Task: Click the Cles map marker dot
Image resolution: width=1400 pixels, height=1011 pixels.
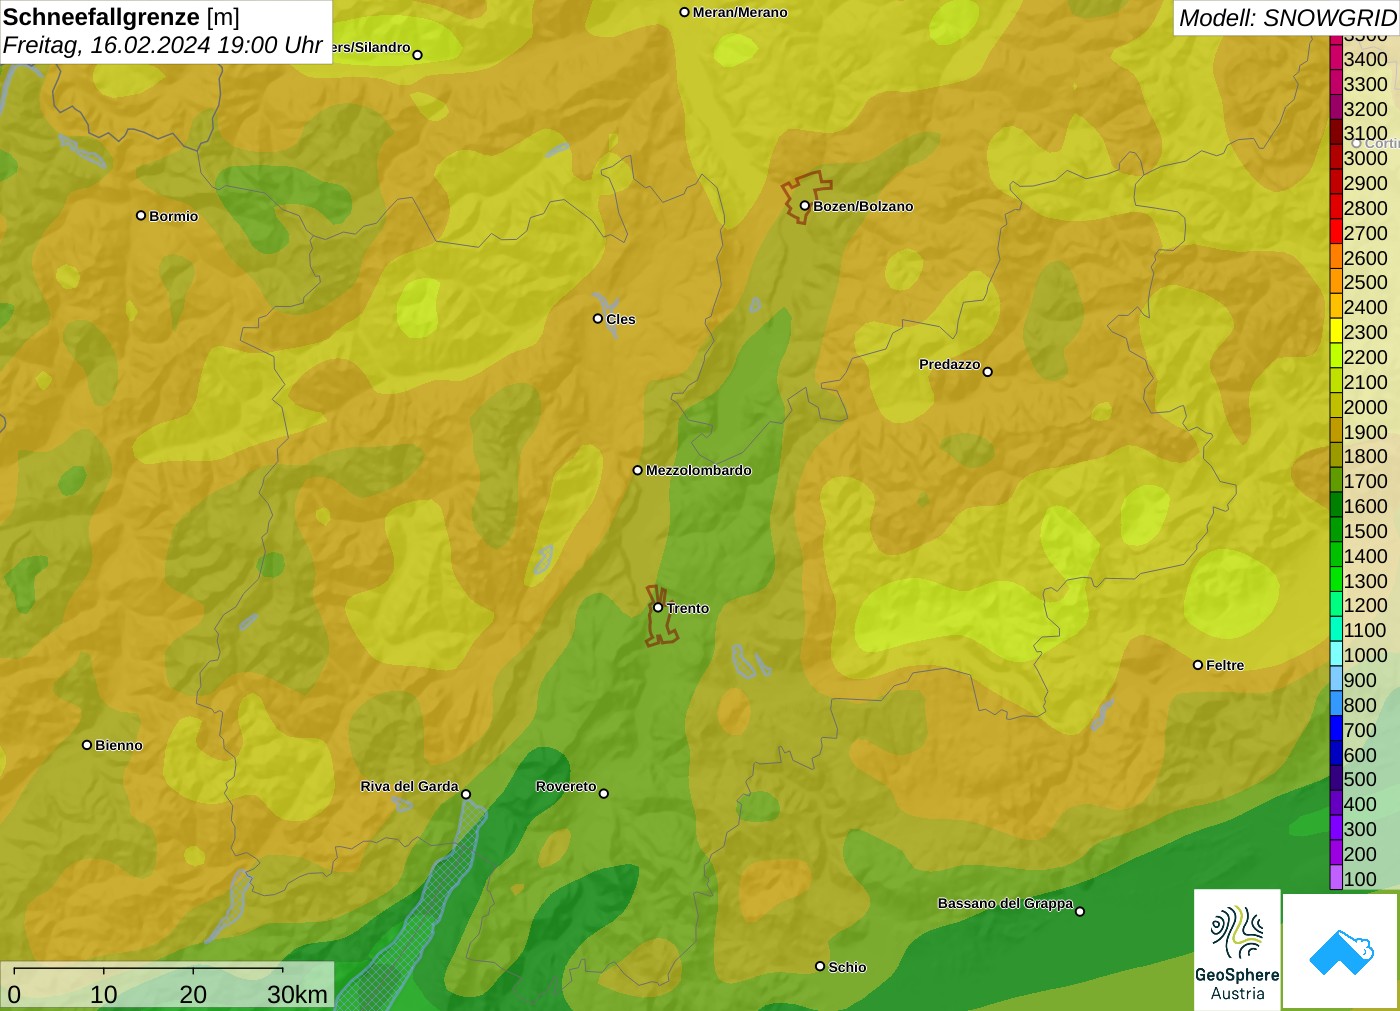Action: click(598, 319)
